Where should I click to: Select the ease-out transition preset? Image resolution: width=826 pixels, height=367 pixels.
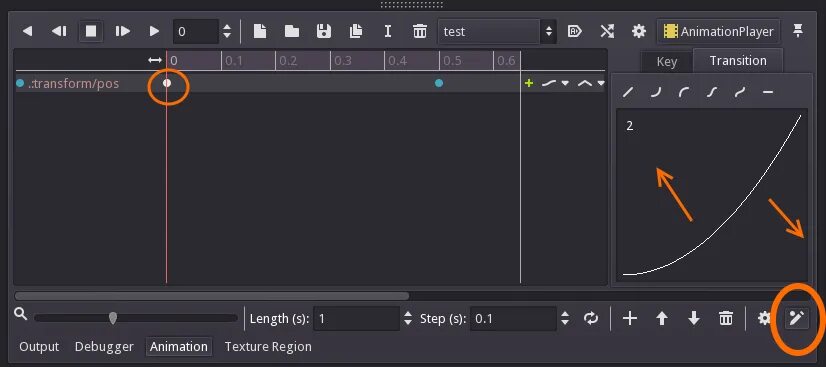(x=684, y=92)
